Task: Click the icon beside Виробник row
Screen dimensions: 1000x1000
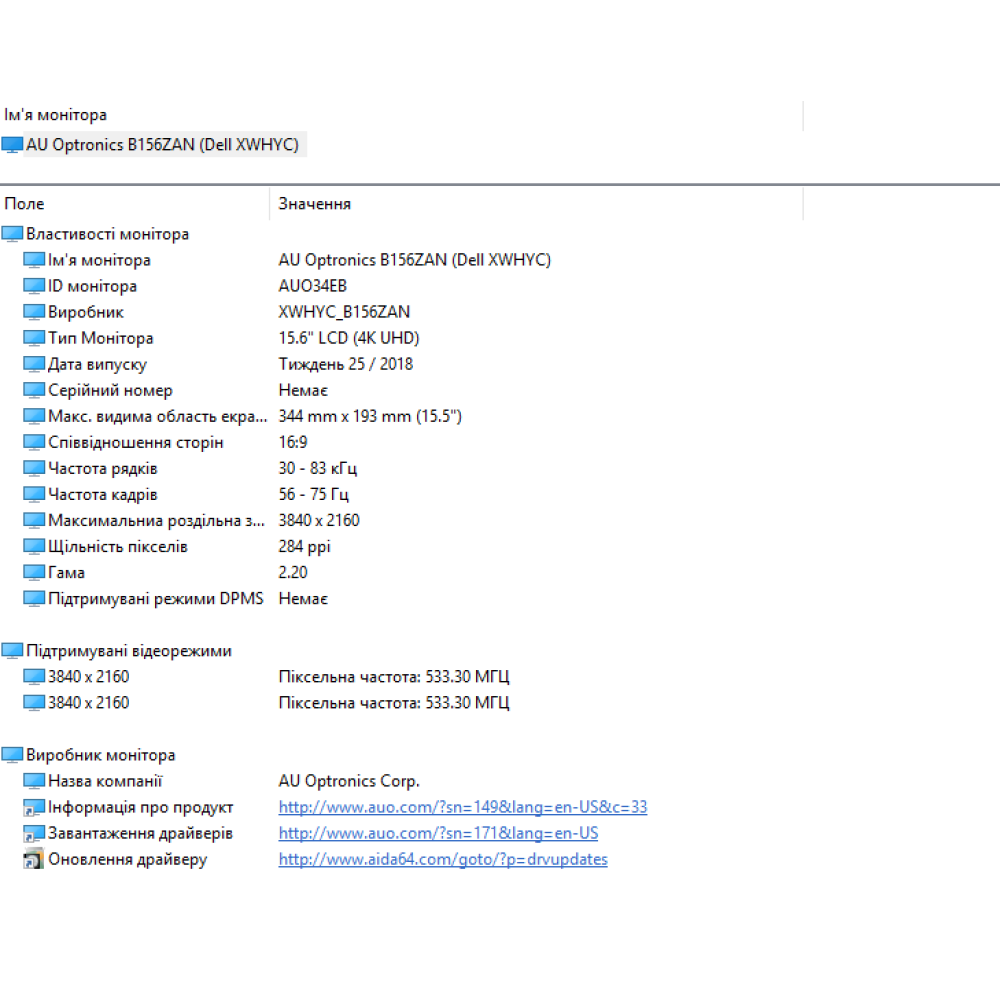Action: tap(34, 312)
